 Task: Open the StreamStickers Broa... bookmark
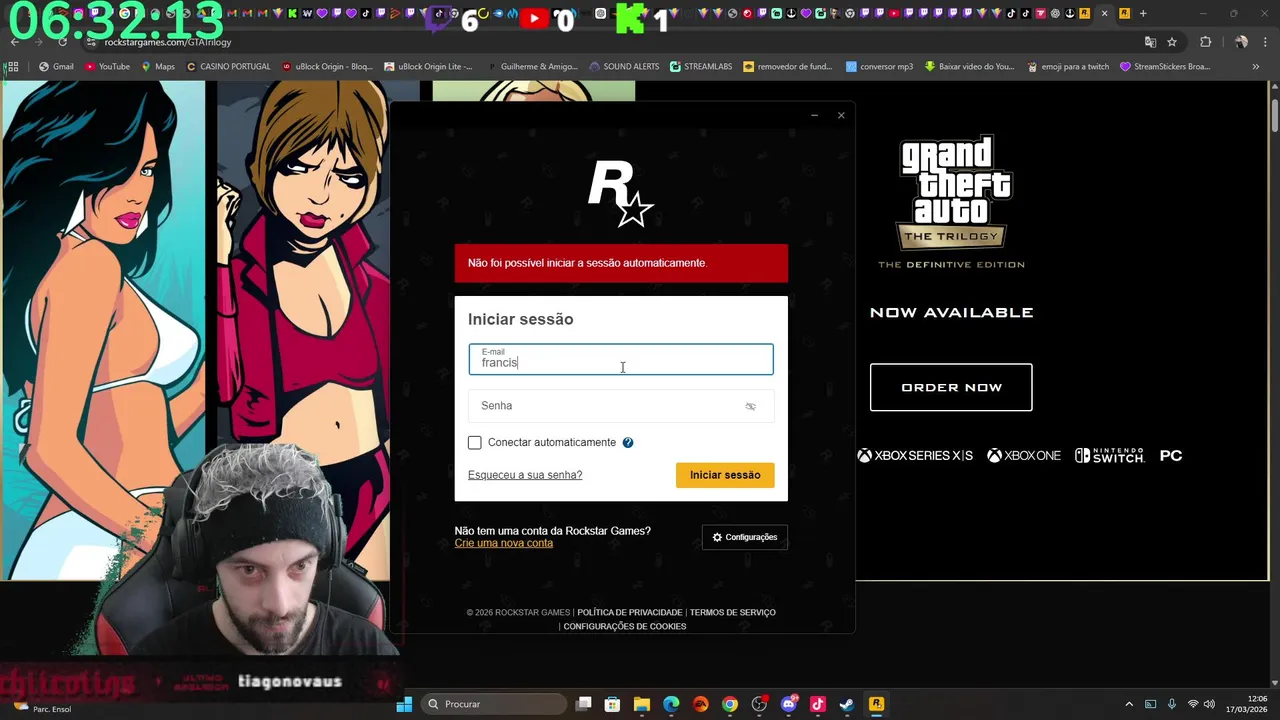pos(1165,67)
